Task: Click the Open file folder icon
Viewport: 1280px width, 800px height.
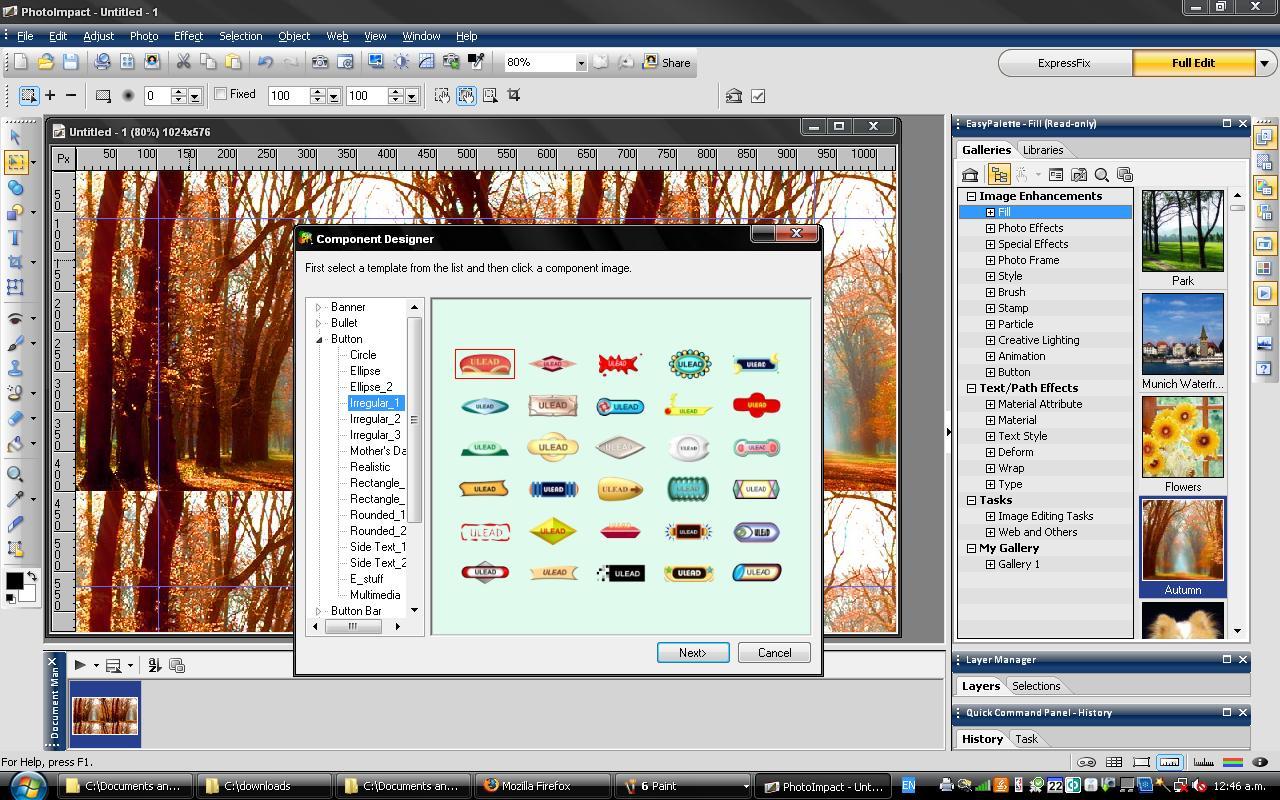Action: [x=45, y=62]
